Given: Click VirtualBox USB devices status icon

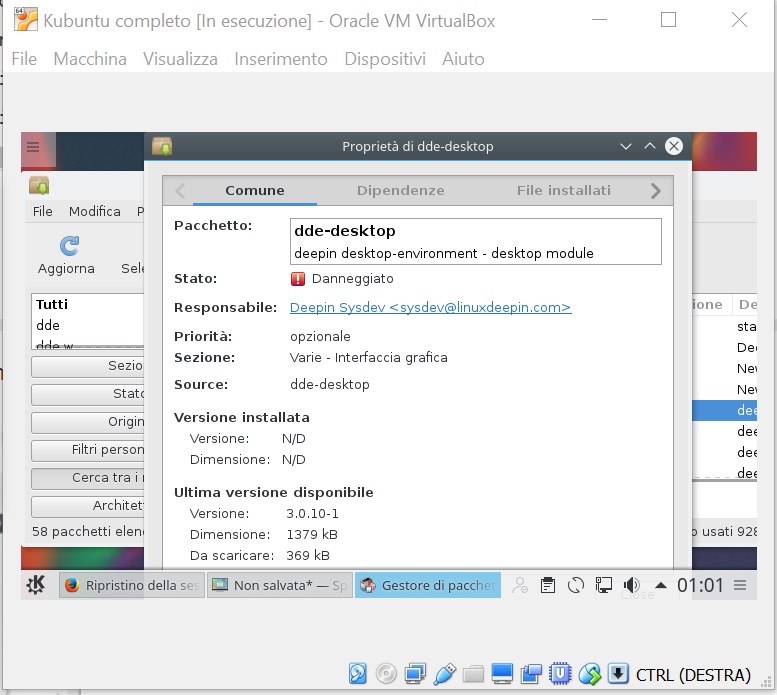Looking at the screenshot, I should 444,674.
